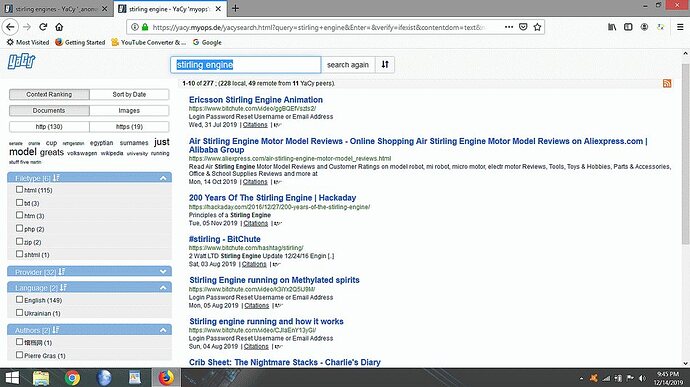
Task: Sort Provider facet with its sort icon
Action: point(62,272)
